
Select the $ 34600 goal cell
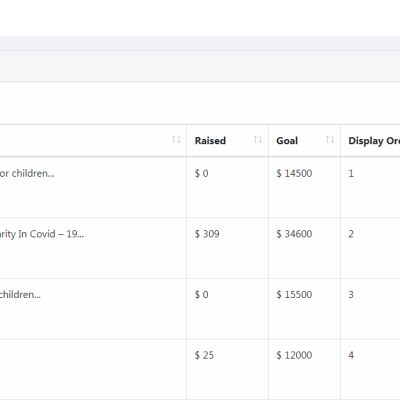point(294,234)
